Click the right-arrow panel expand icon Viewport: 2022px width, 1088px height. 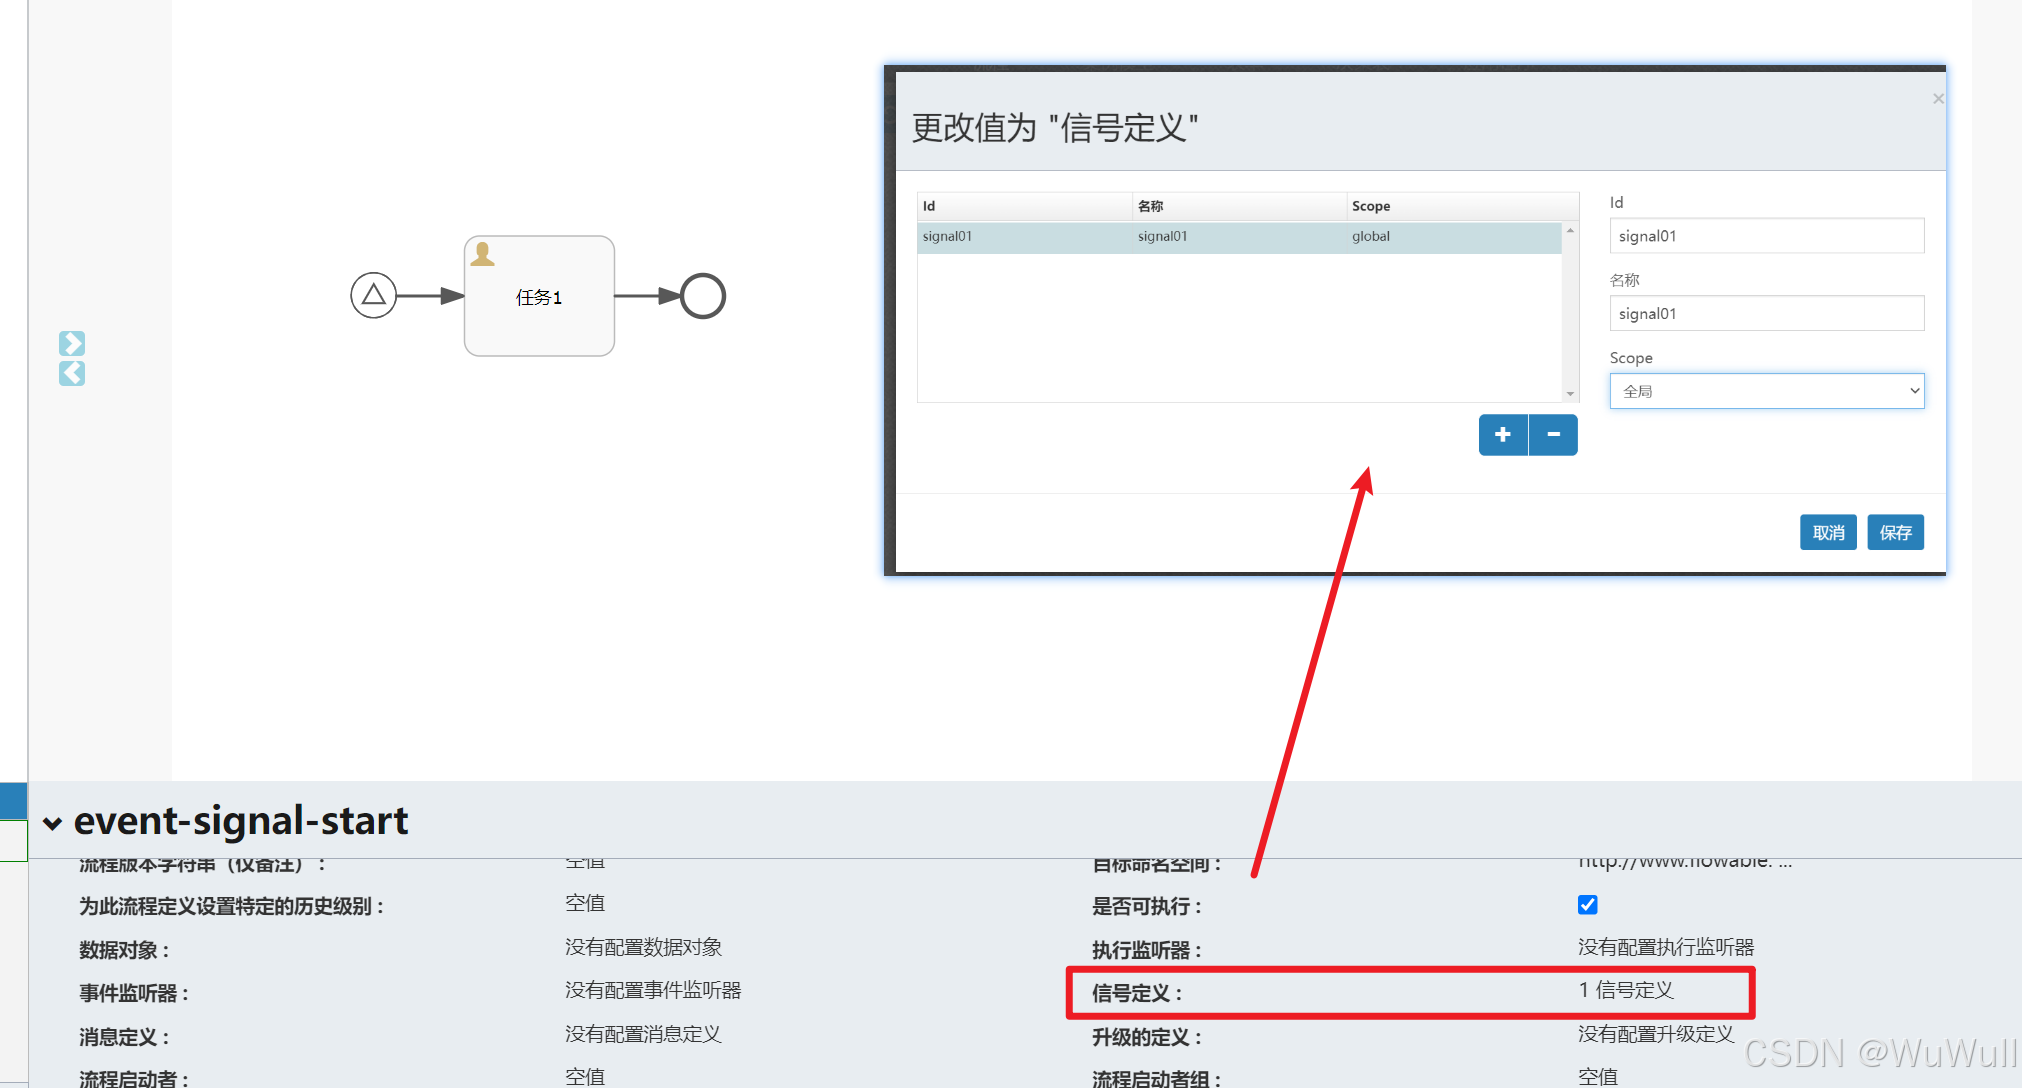click(x=72, y=343)
